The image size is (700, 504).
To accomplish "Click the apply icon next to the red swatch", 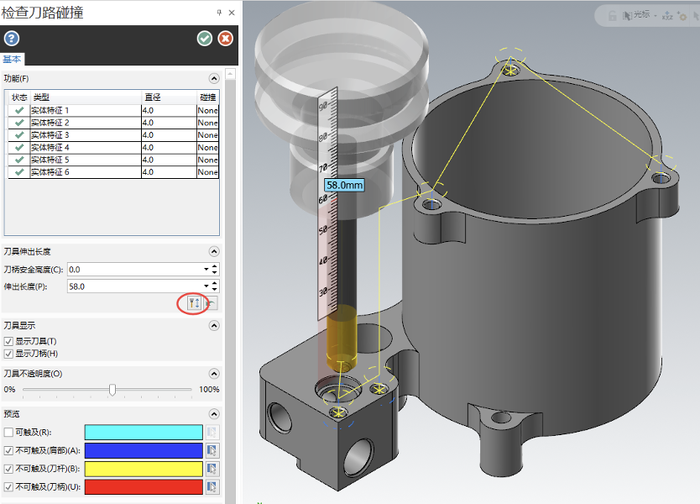I will 212,487.
